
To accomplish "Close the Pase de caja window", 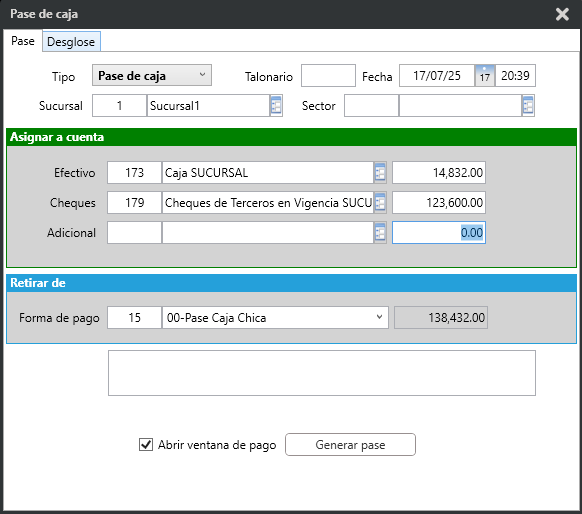I will [x=562, y=14].
